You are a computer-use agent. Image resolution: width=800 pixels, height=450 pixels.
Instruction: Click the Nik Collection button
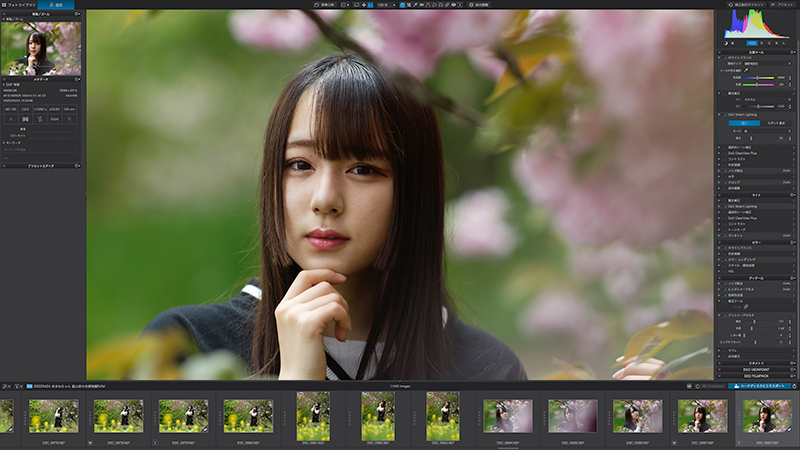710,386
